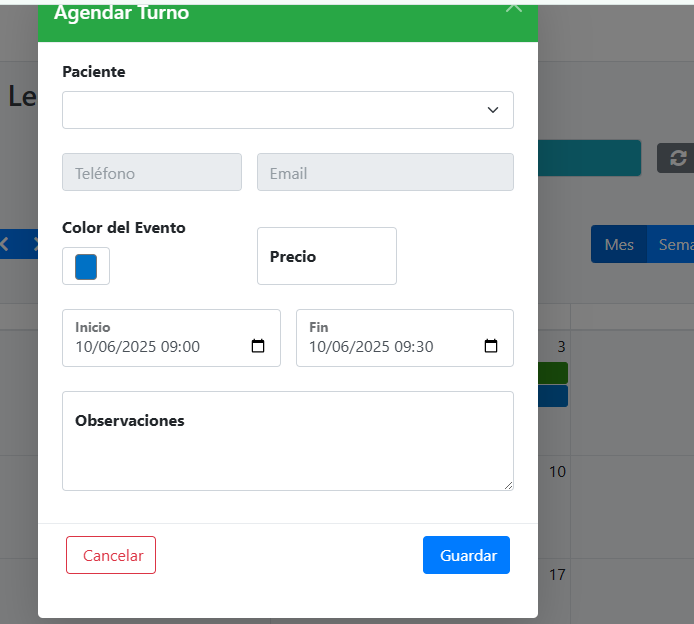Viewport: 694px width, 624px height.
Task: Select the blue event on day 3
Action: coord(553,396)
